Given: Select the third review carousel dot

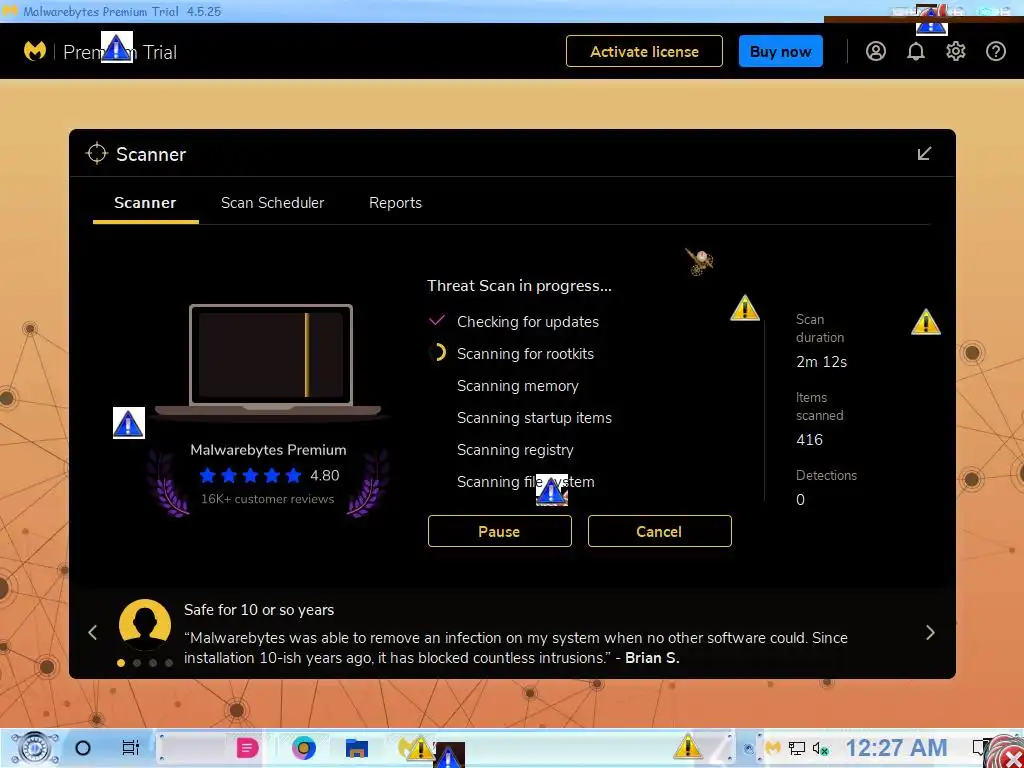Looking at the screenshot, I should coord(152,663).
